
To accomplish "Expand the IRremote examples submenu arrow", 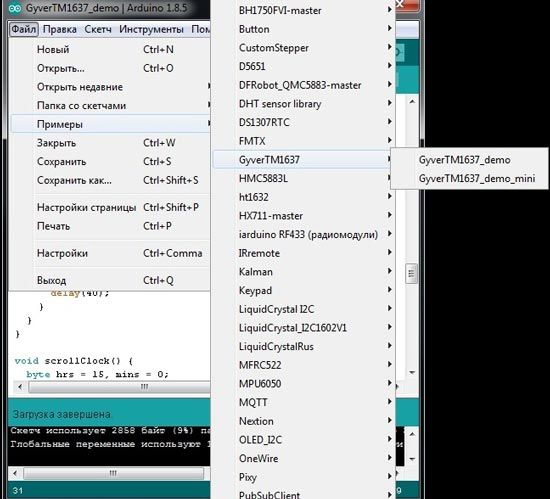I will point(390,252).
